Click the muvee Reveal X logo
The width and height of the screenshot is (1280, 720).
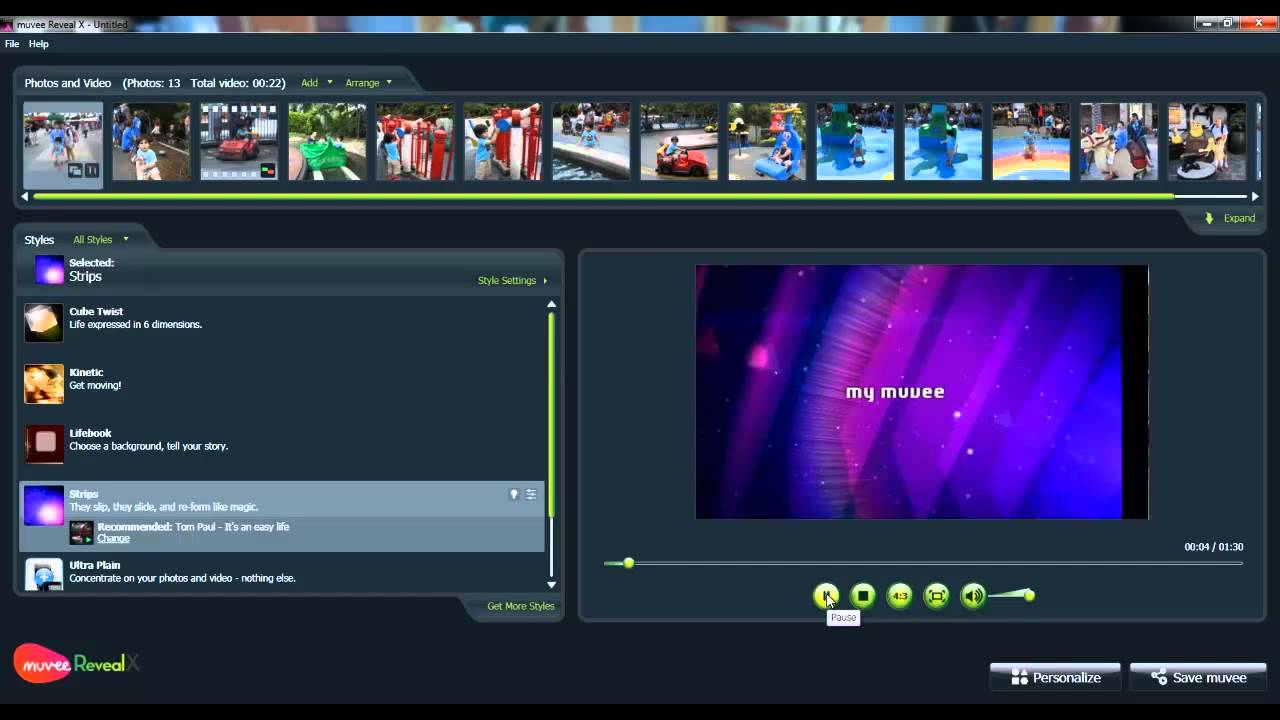(x=76, y=663)
